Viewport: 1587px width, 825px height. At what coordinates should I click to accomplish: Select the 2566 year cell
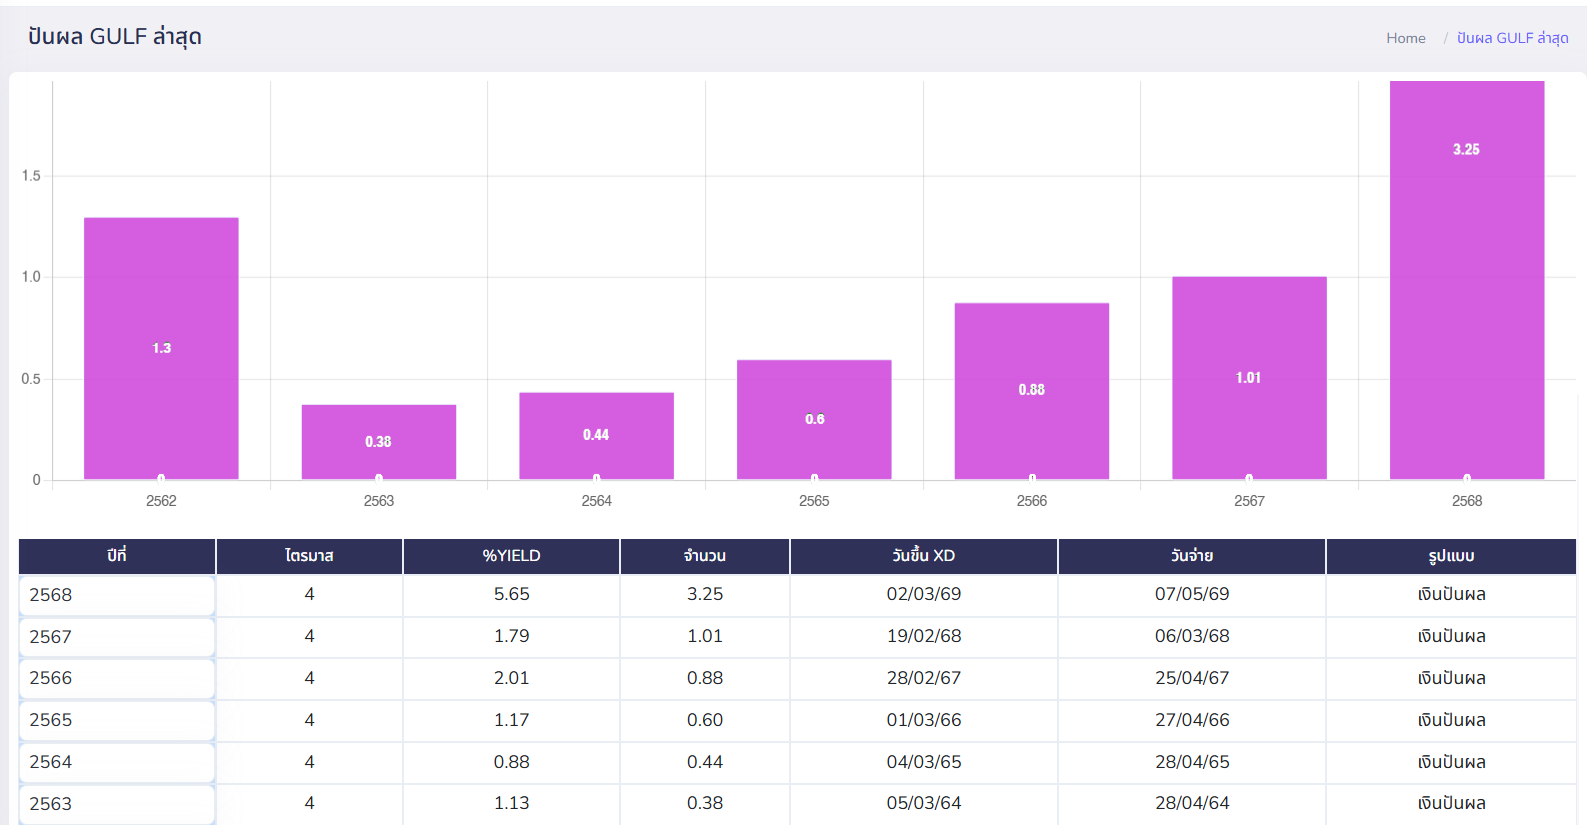coord(117,678)
